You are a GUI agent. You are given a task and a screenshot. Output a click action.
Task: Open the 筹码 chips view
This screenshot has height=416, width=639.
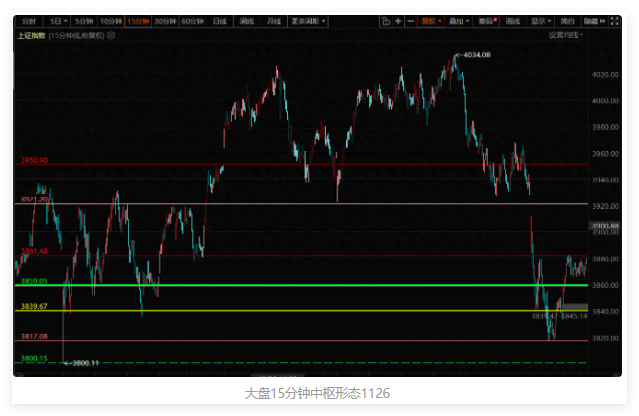[486, 20]
